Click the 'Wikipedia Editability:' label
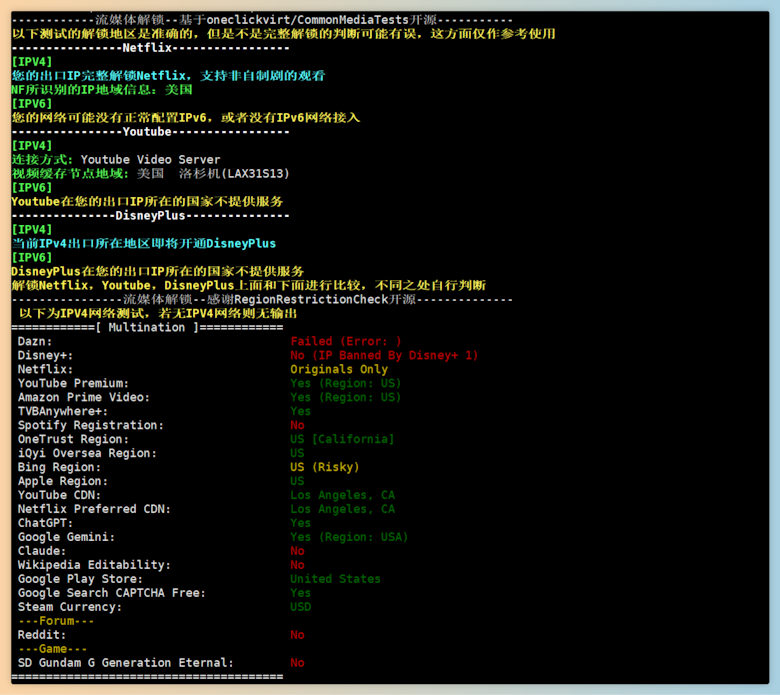780x695 pixels. (94, 565)
